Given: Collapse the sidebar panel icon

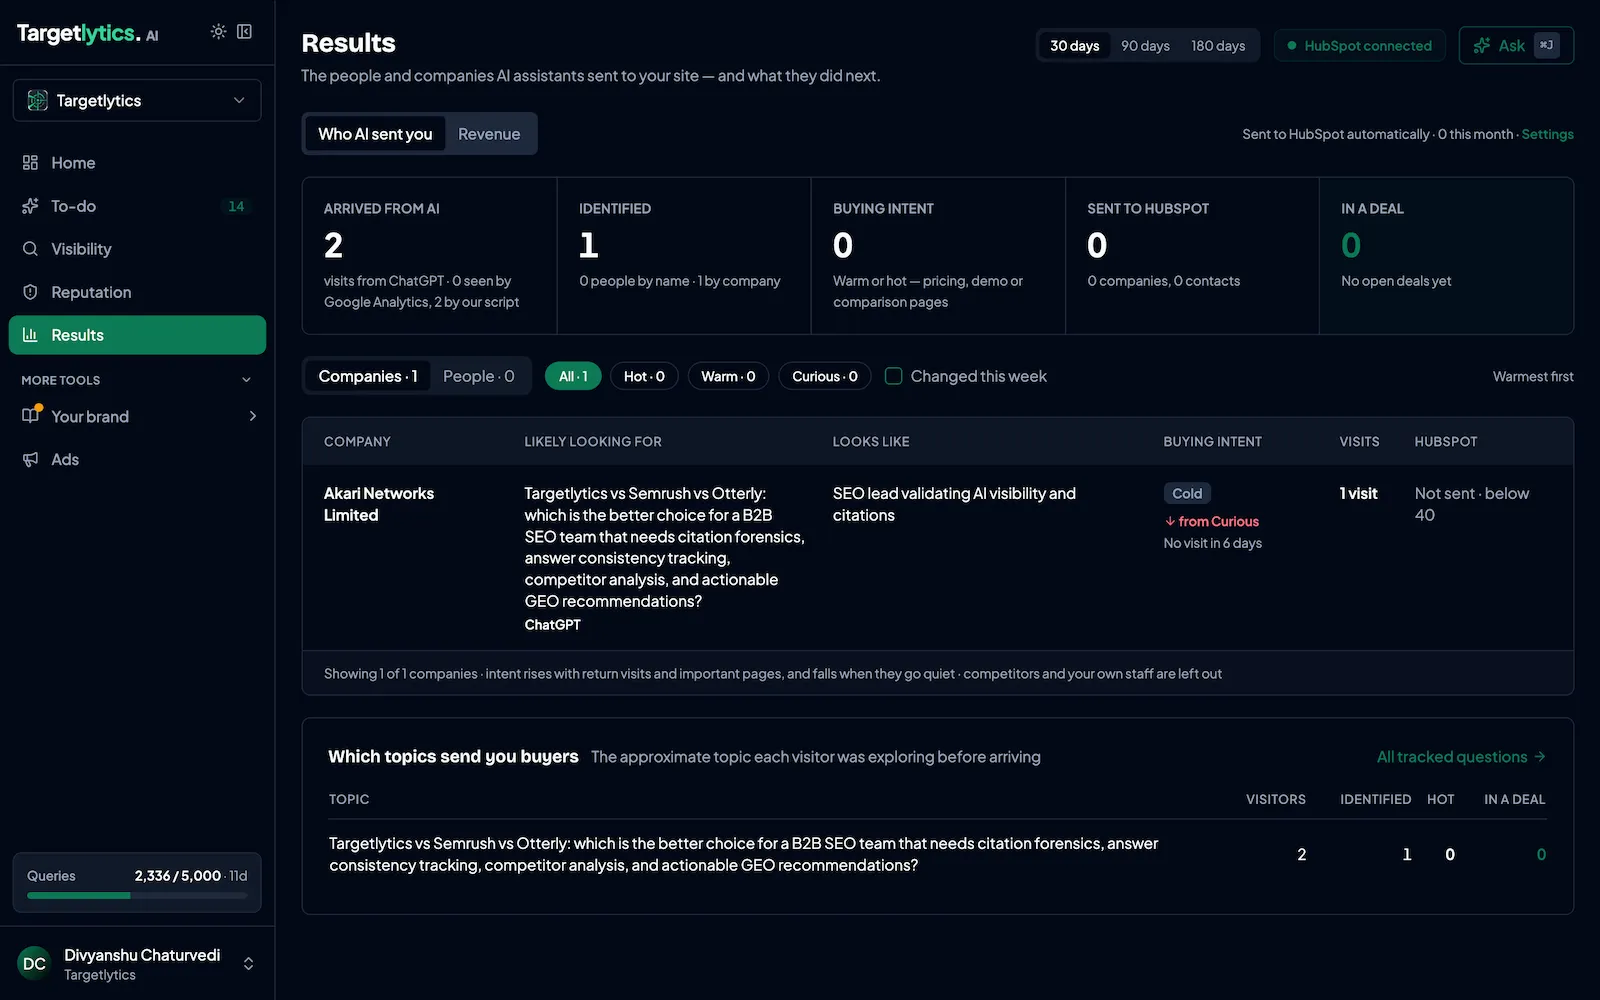Looking at the screenshot, I should coord(244,32).
